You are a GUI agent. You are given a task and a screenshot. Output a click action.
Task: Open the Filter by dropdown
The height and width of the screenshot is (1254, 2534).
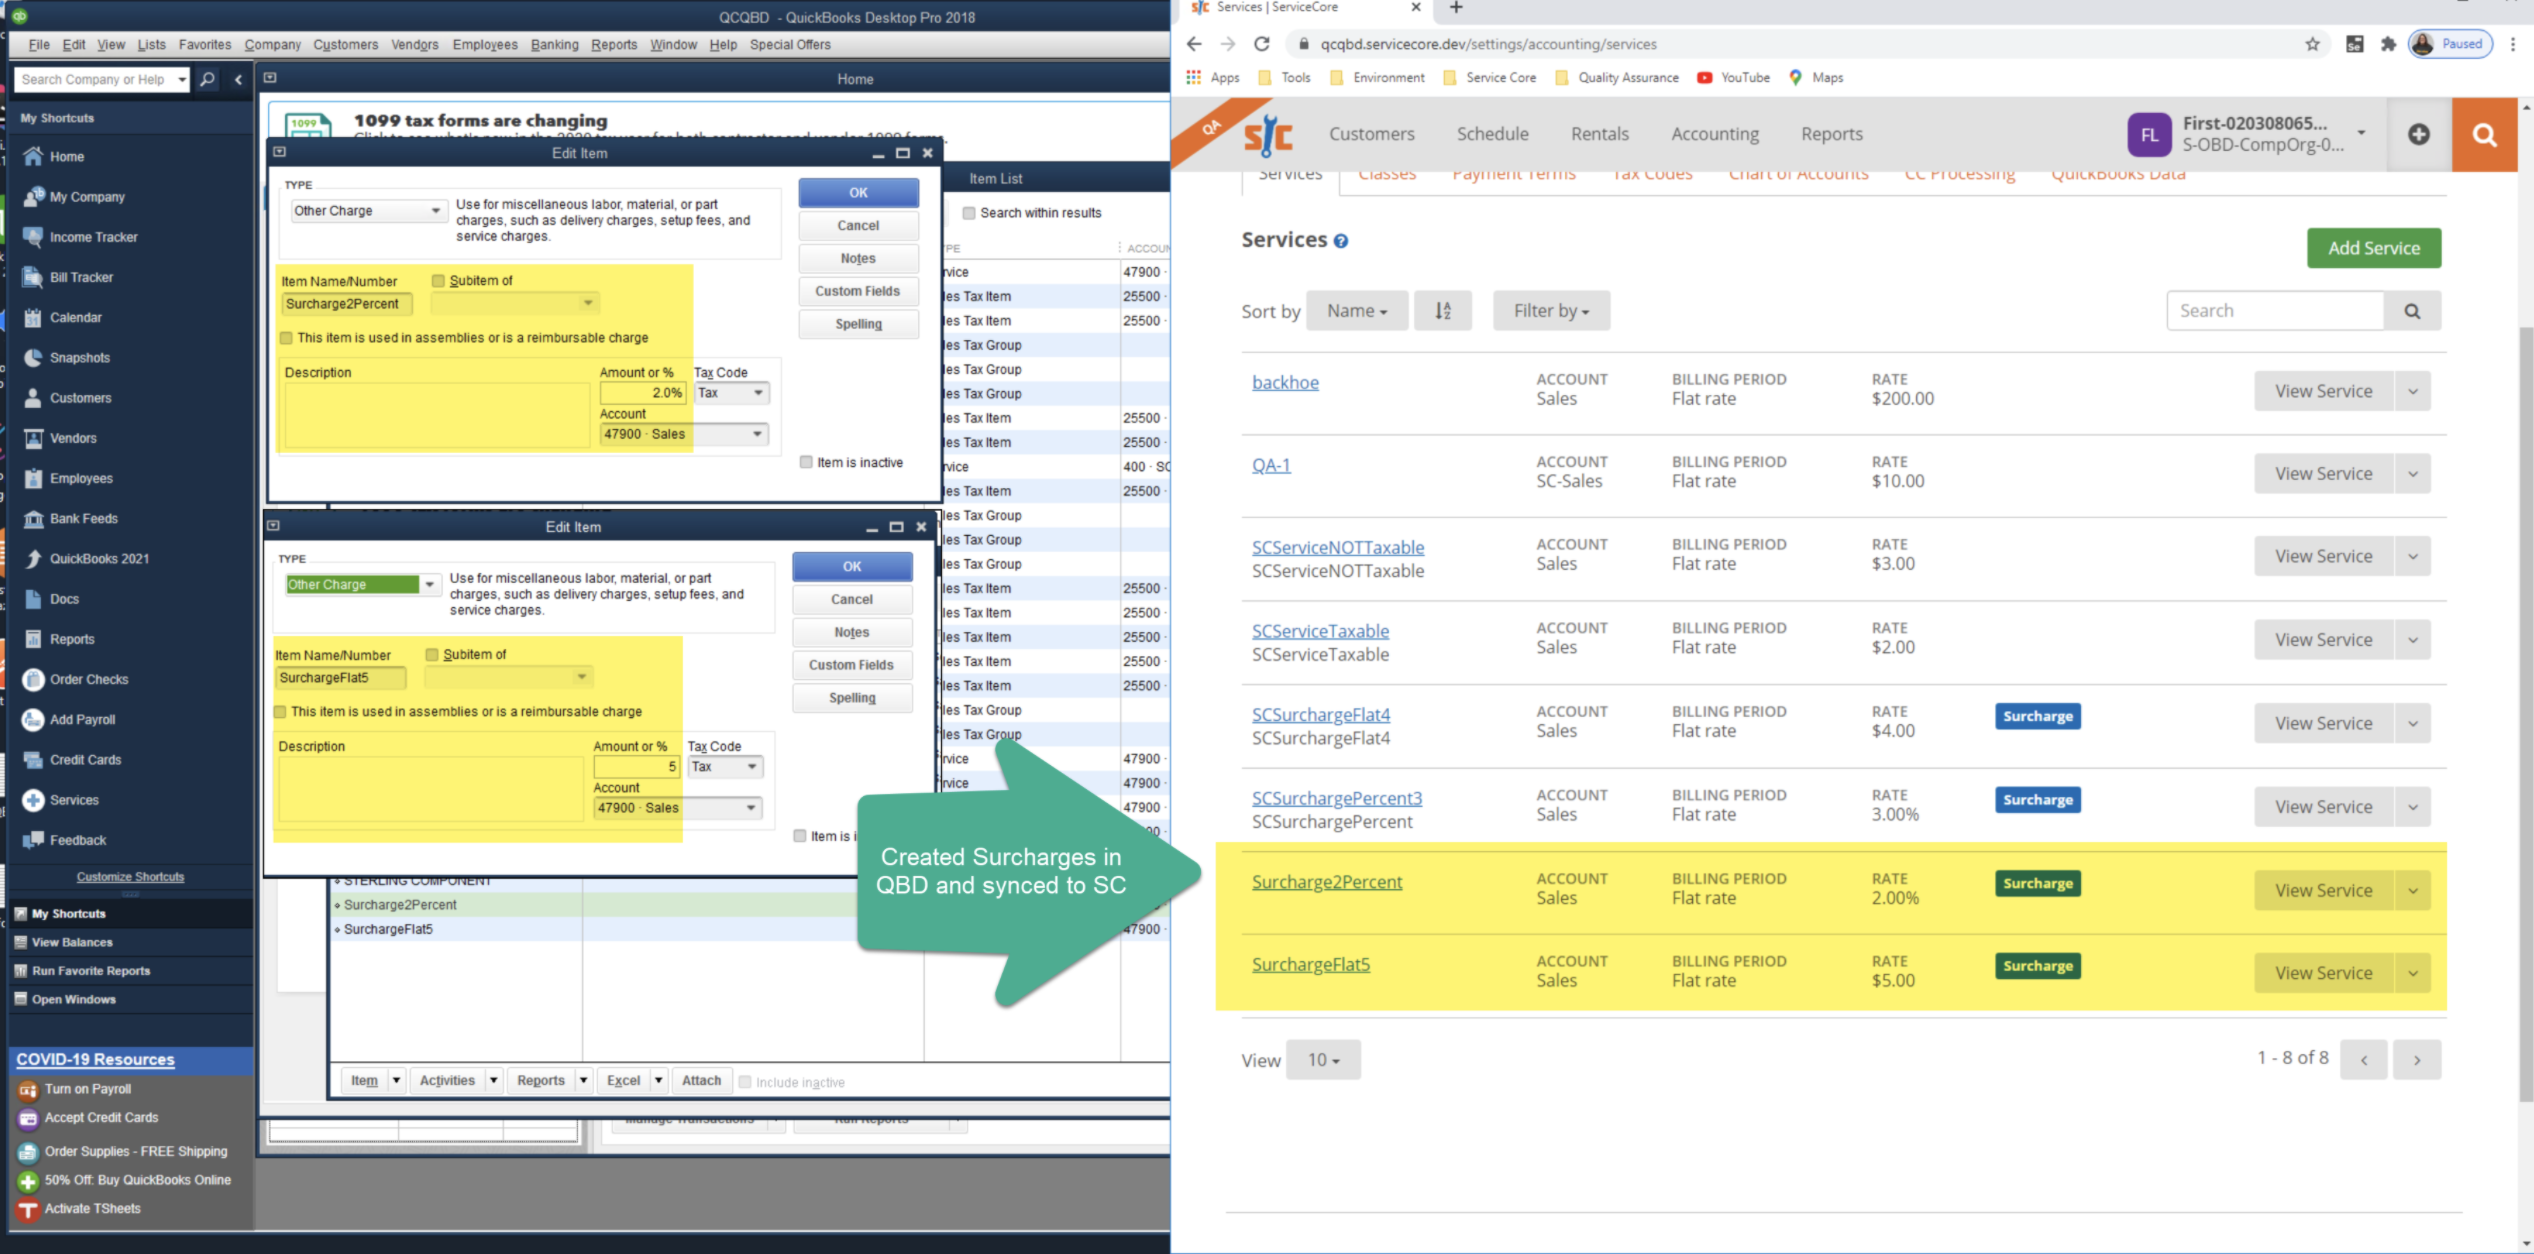[x=1551, y=311]
